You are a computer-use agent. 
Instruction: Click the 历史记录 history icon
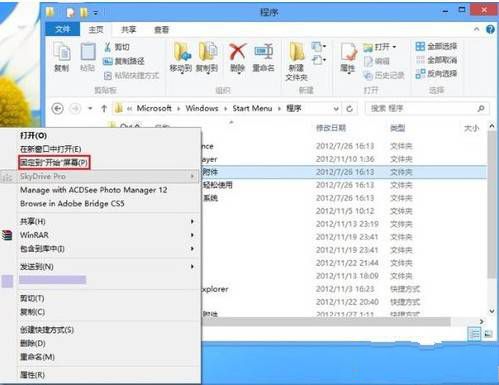coord(368,76)
